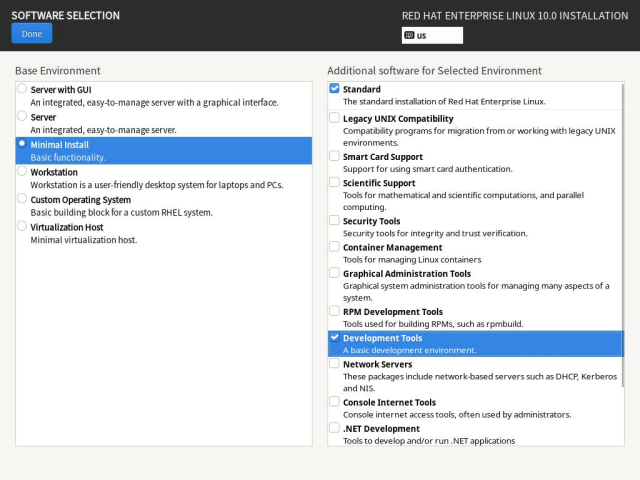Select the Custom Operating System radio button
Screen dimensions: 640x480
22,198
